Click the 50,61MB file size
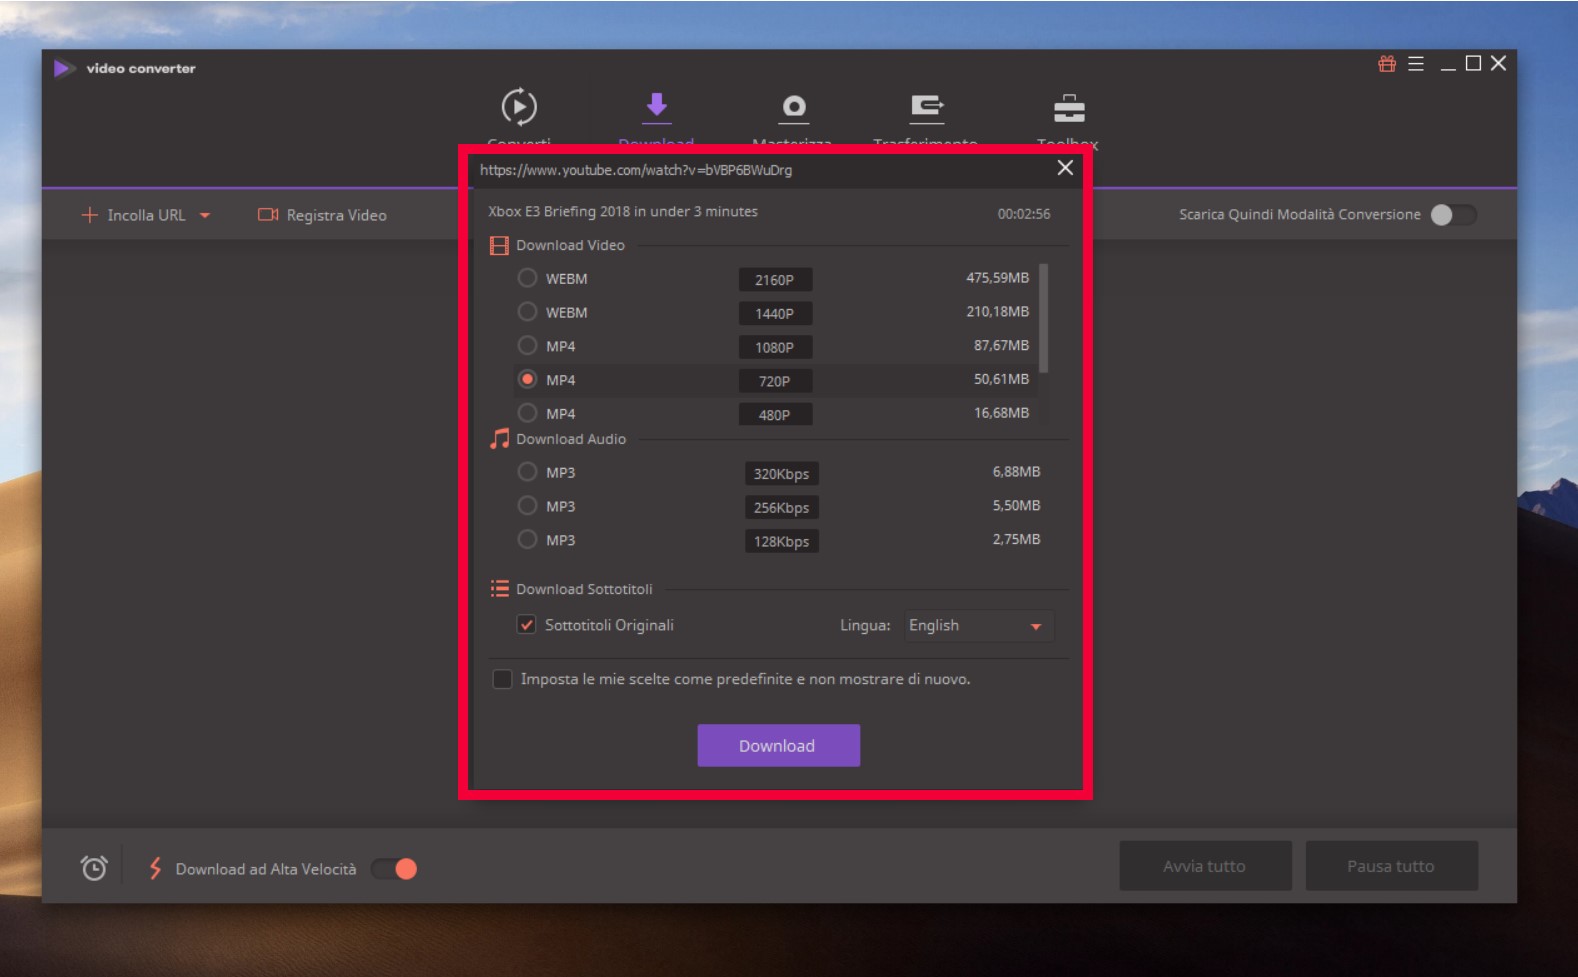 coord(1001,379)
